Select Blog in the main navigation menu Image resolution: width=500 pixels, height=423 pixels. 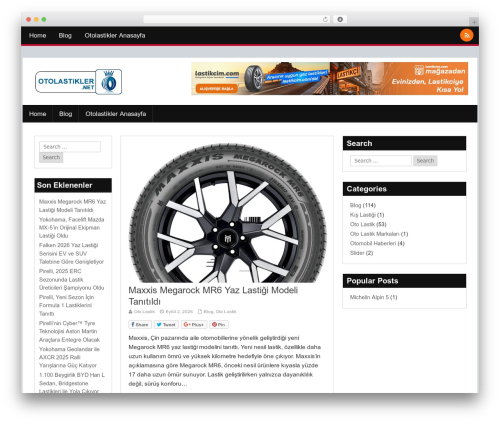pos(66,114)
